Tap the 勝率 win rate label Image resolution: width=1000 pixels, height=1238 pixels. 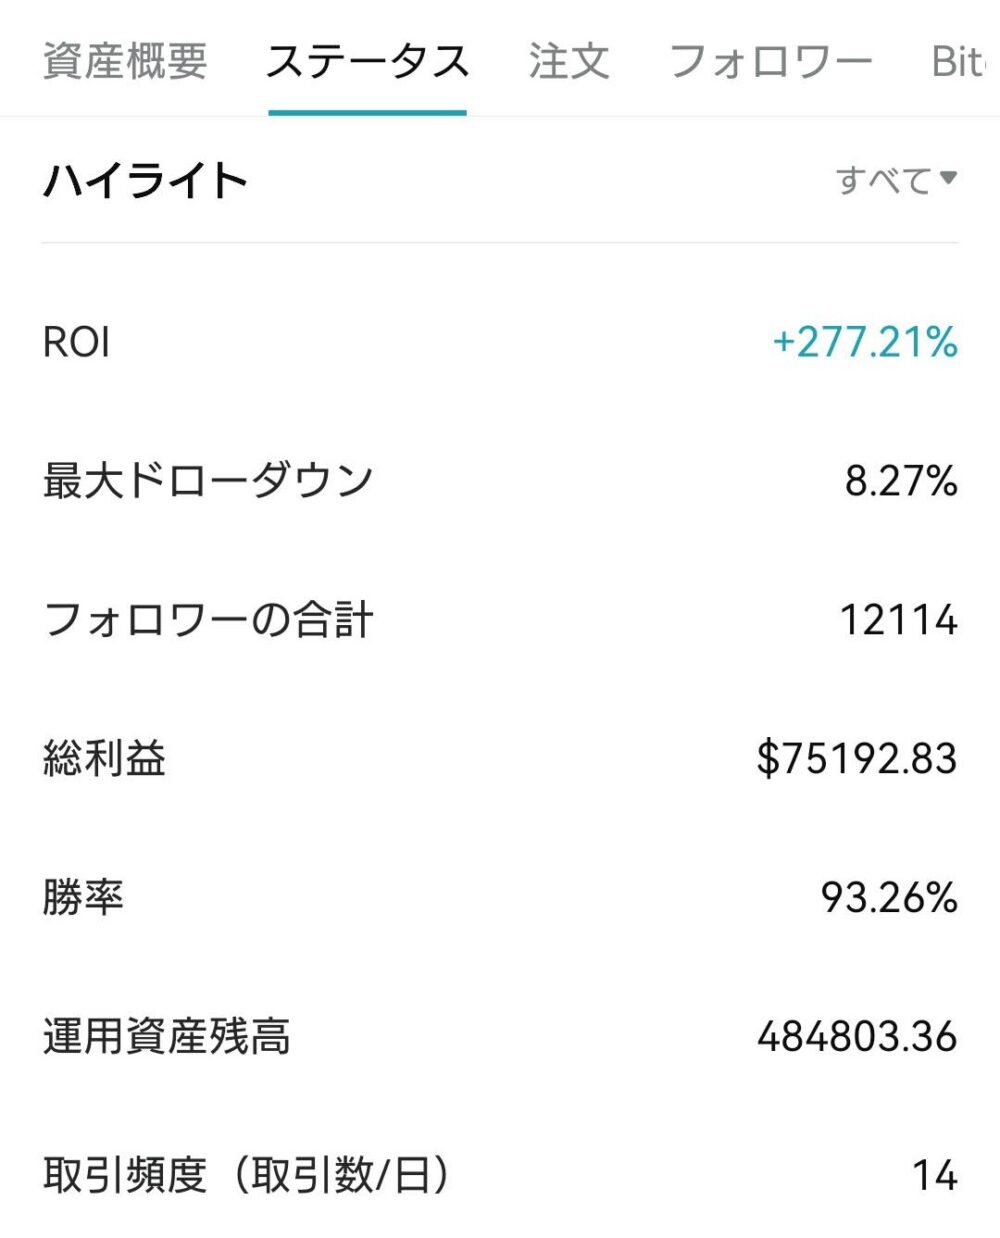(x=83, y=897)
